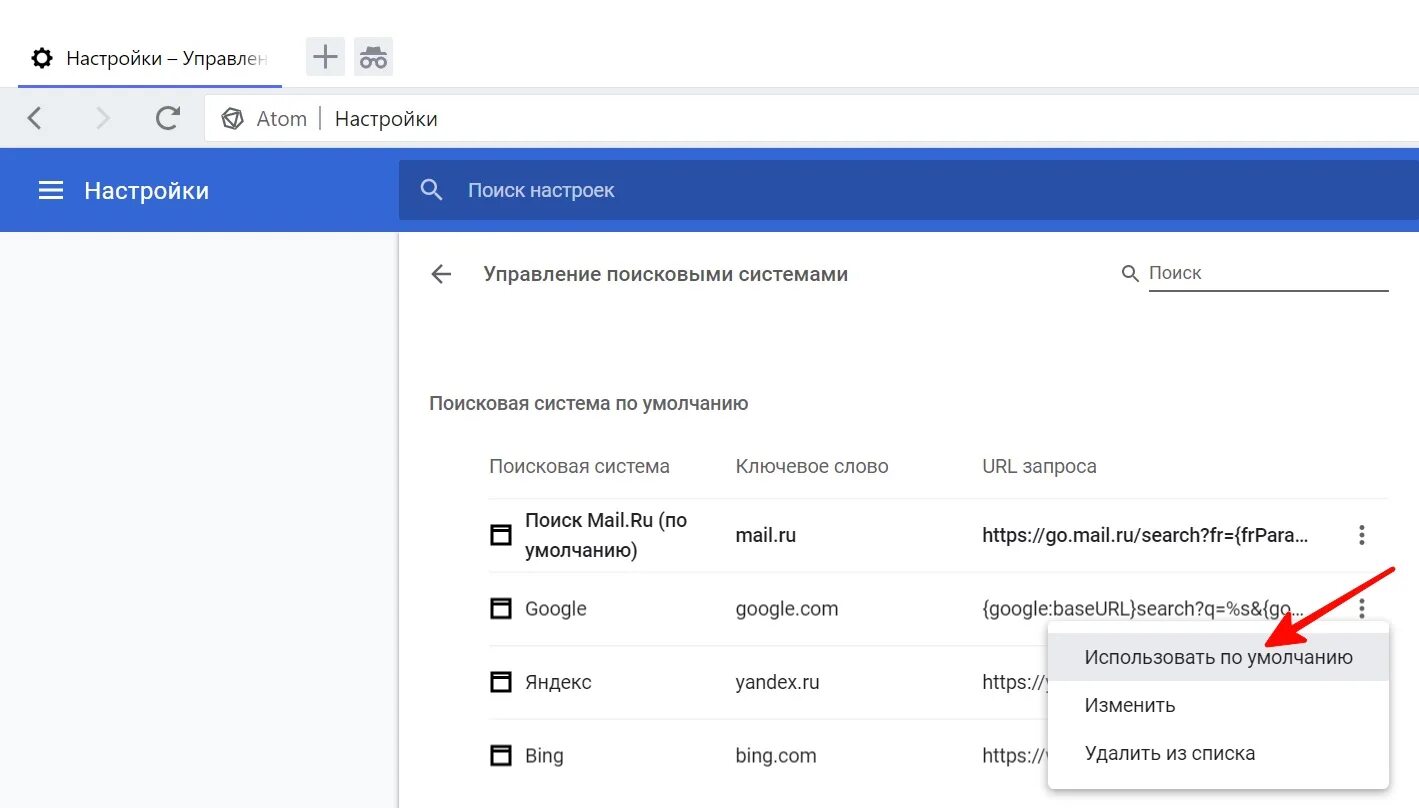Click the address bar showing Настройки
The height and width of the screenshot is (808, 1419).
coord(700,119)
